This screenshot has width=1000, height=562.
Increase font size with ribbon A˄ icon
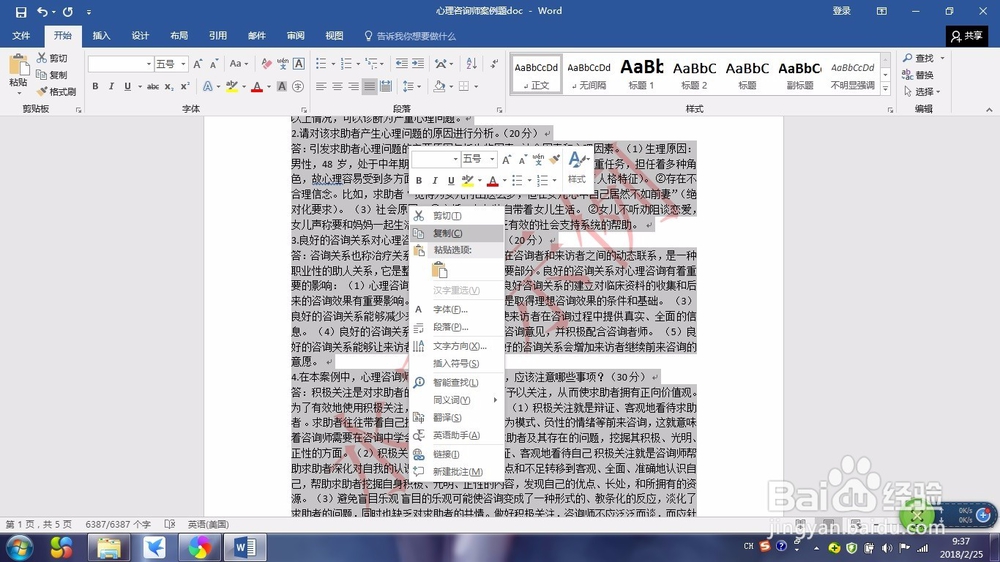[x=198, y=64]
